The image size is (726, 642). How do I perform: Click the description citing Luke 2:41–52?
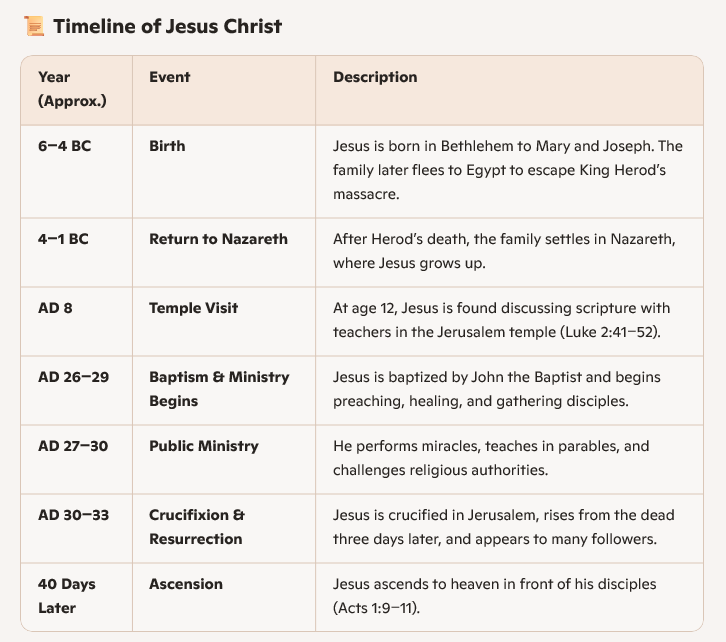tap(501, 320)
